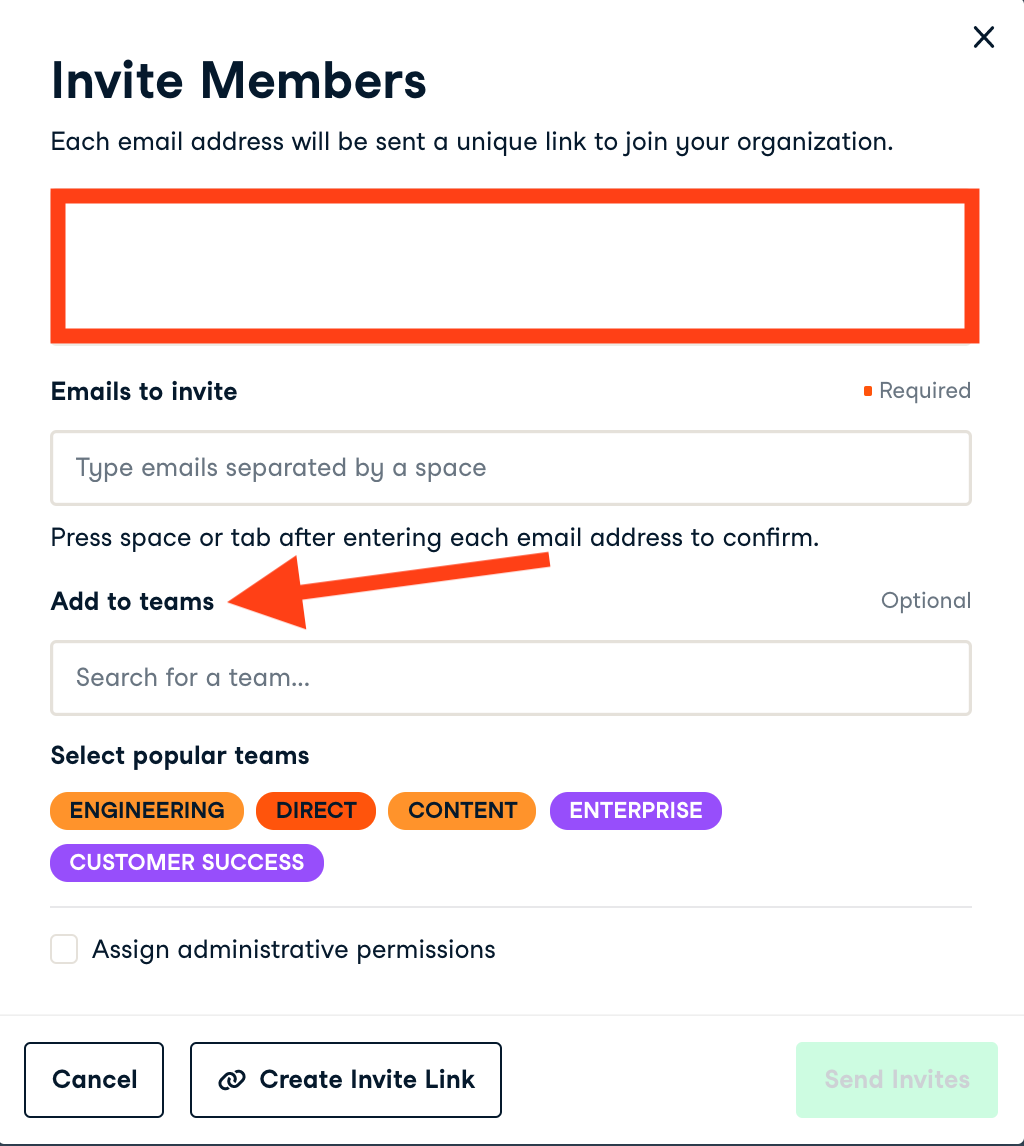1024x1146 pixels.
Task: Click the Search for a team box
Action: pyautogui.click(x=510, y=678)
